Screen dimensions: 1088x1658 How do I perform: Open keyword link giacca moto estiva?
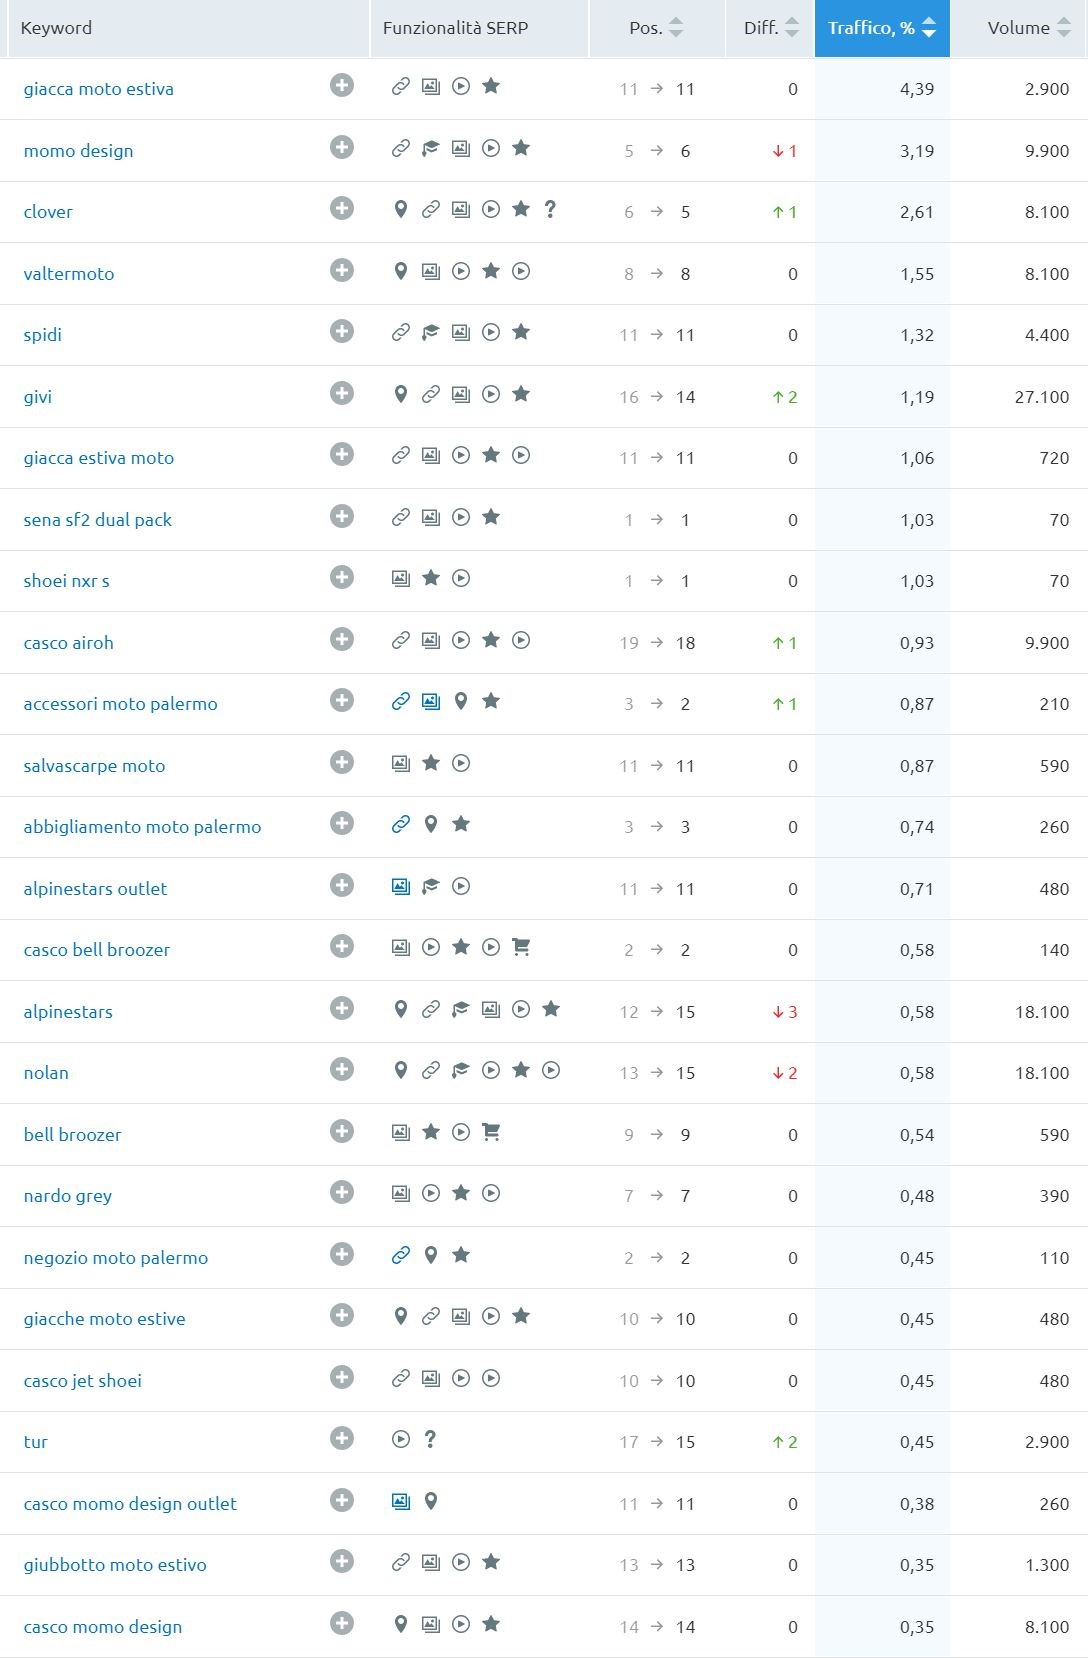coord(99,89)
